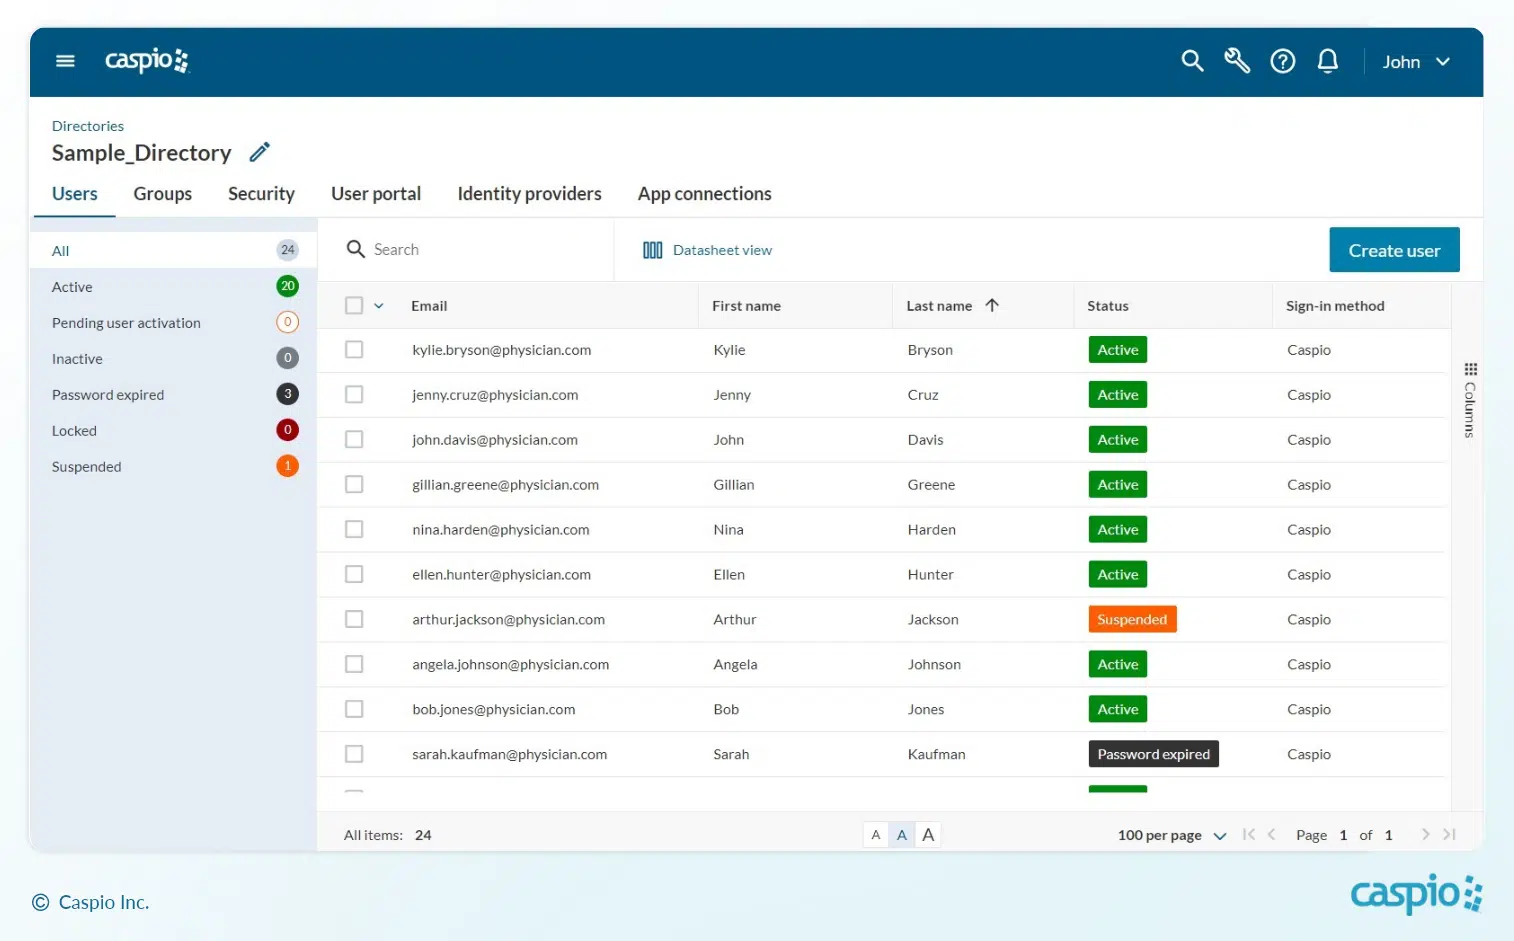The image size is (1514, 941).
Task: Switch to the Groups tab
Action: pos(162,194)
